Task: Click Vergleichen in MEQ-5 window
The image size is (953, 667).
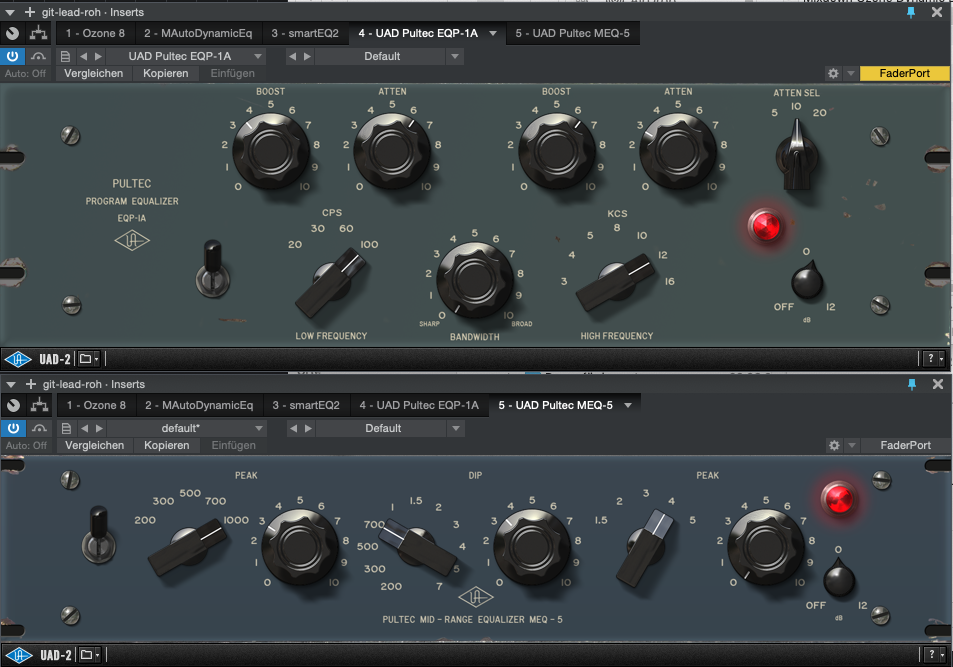Action: click(x=94, y=445)
